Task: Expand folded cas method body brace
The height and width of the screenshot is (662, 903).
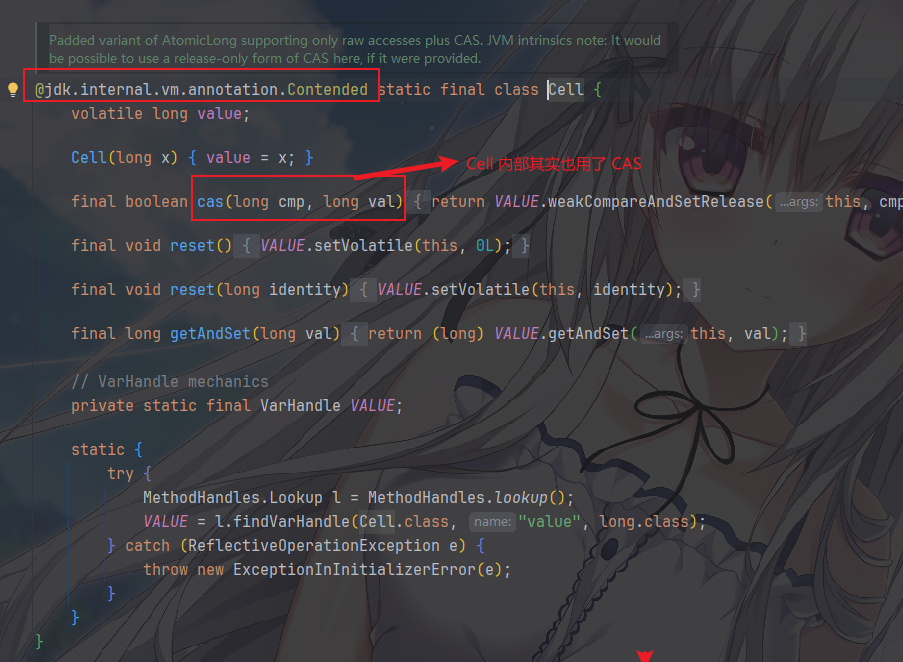Action: 418,201
